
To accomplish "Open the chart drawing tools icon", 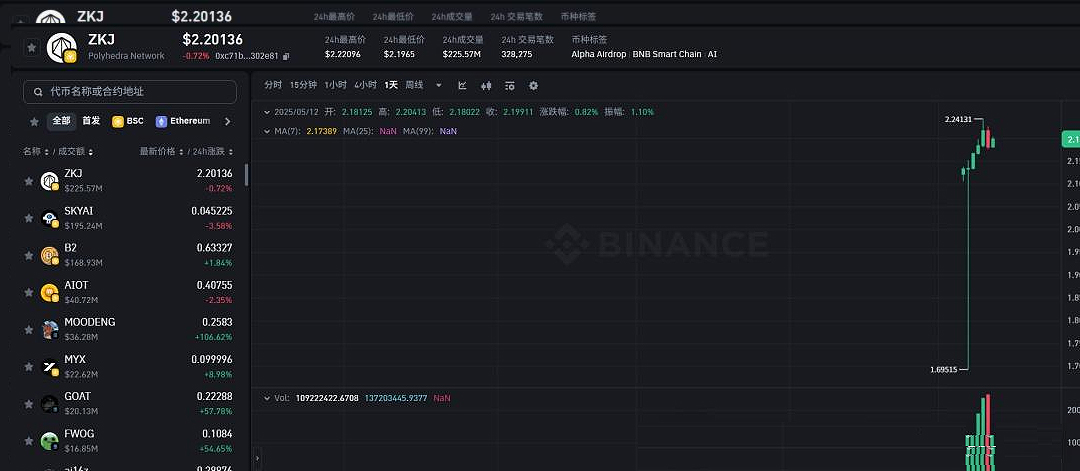I will [x=463, y=85].
